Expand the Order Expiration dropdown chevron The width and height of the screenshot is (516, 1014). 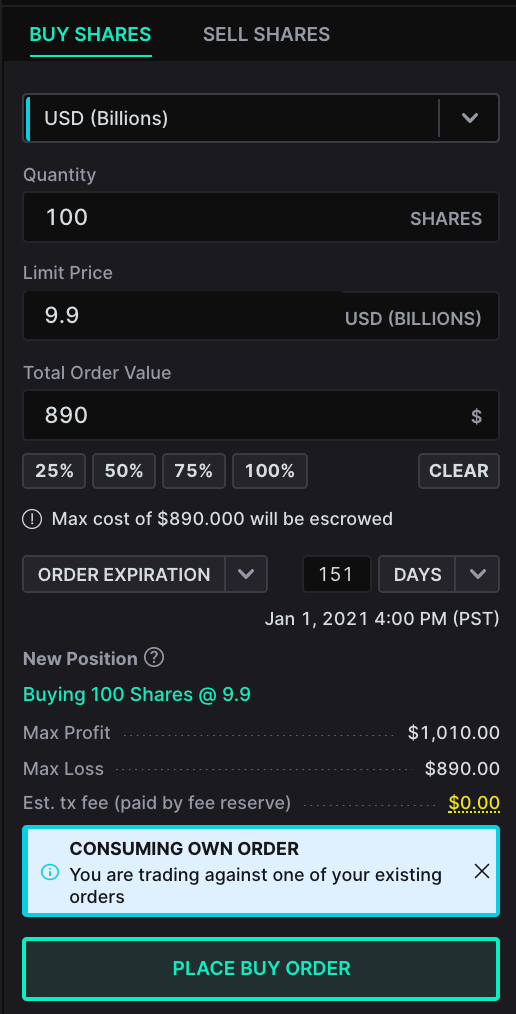click(x=246, y=574)
